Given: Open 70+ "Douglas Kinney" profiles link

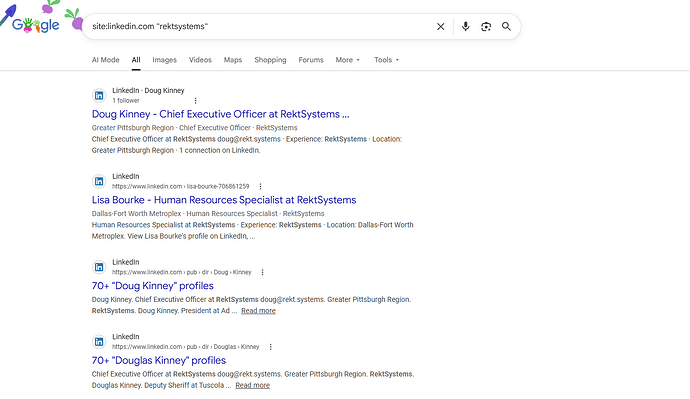Looking at the screenshot, I should coord(159,361).
